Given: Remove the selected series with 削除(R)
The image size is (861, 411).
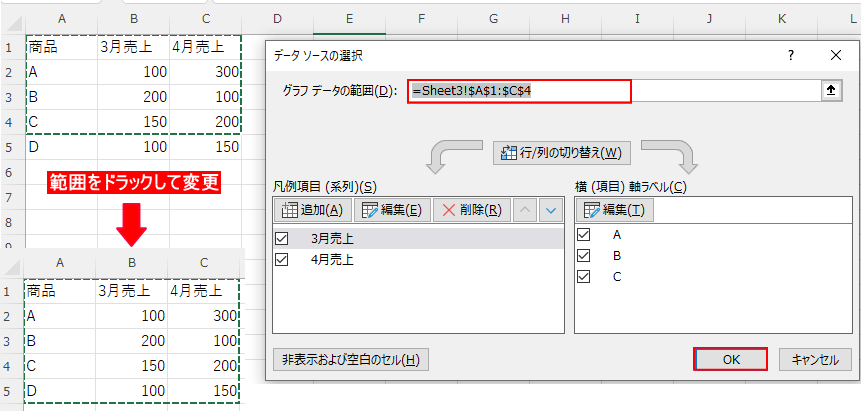Looking at the screenshot, I should click(472, 210).
